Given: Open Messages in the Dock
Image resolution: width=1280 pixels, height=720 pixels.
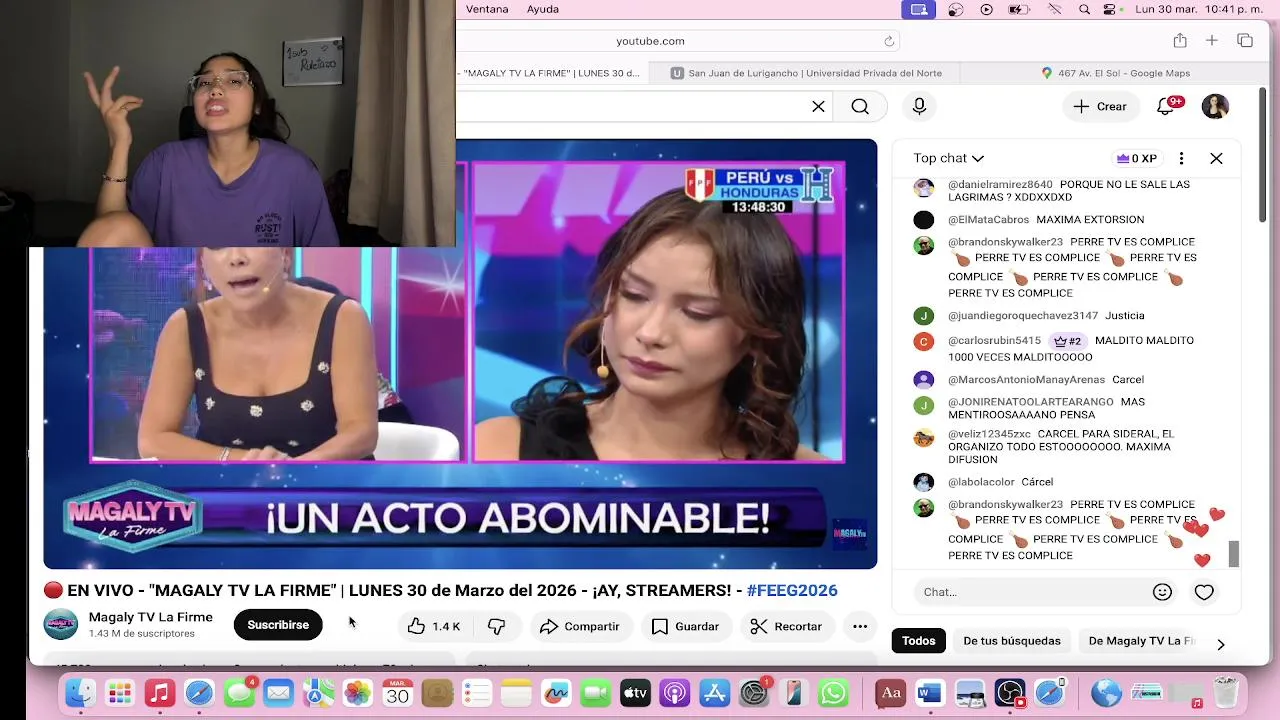Looking at the screenshot, I should (239, 693).
